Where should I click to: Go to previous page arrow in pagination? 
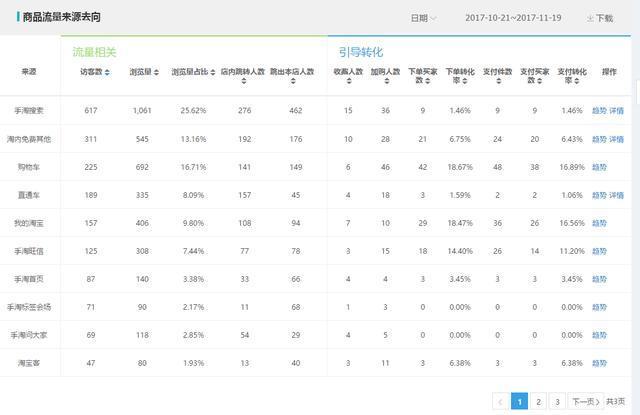point(500,402)
